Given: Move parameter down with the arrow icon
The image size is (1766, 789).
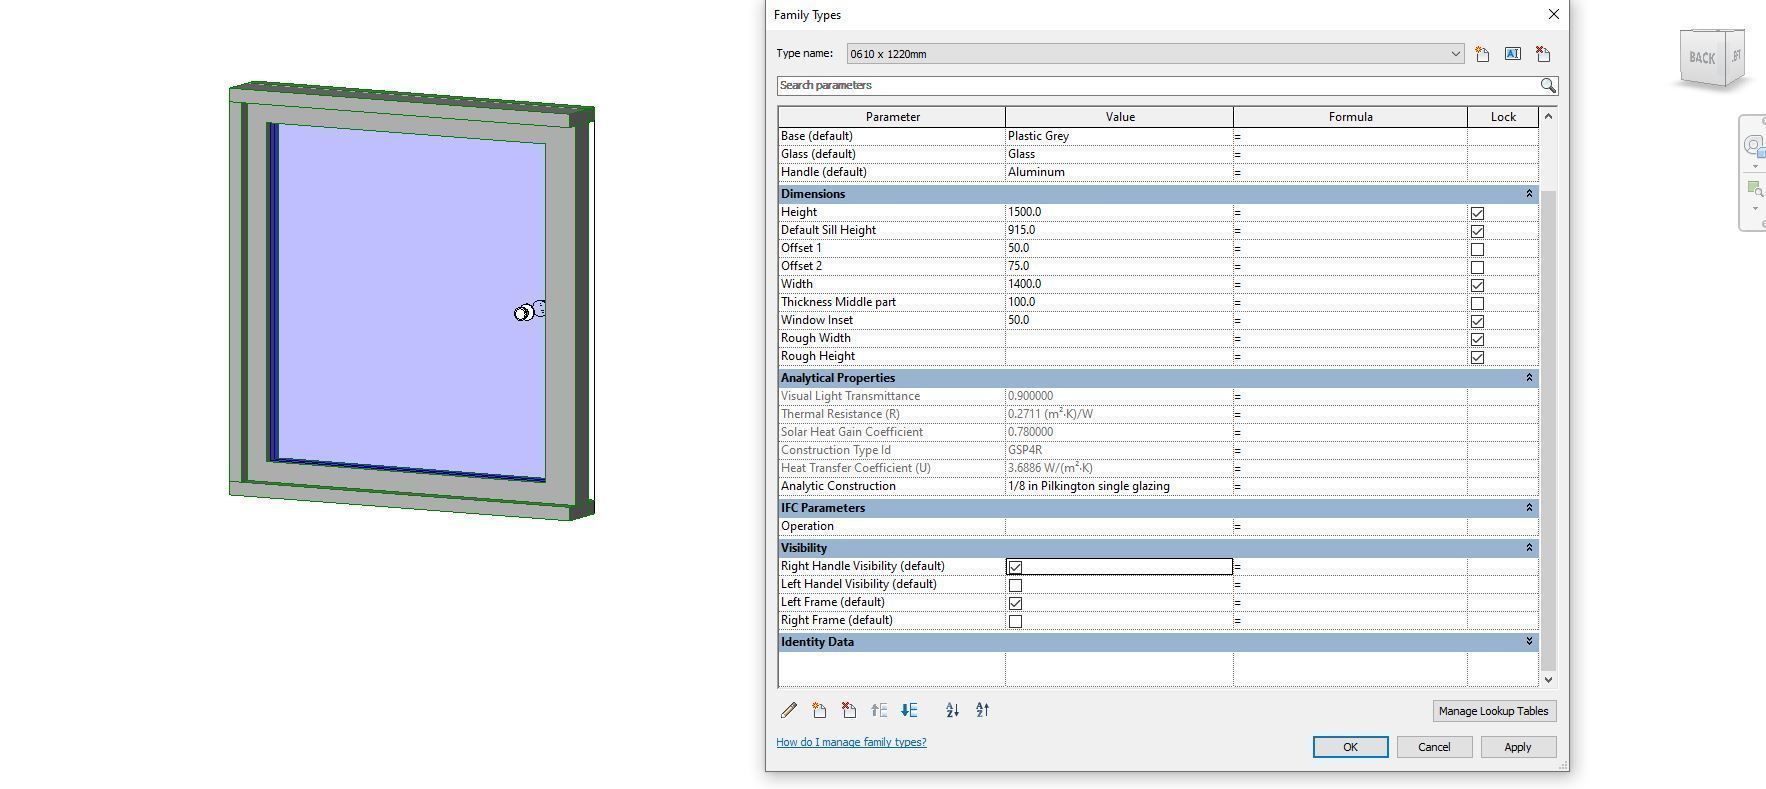Looking at the screenshot, I should [909, 710].
